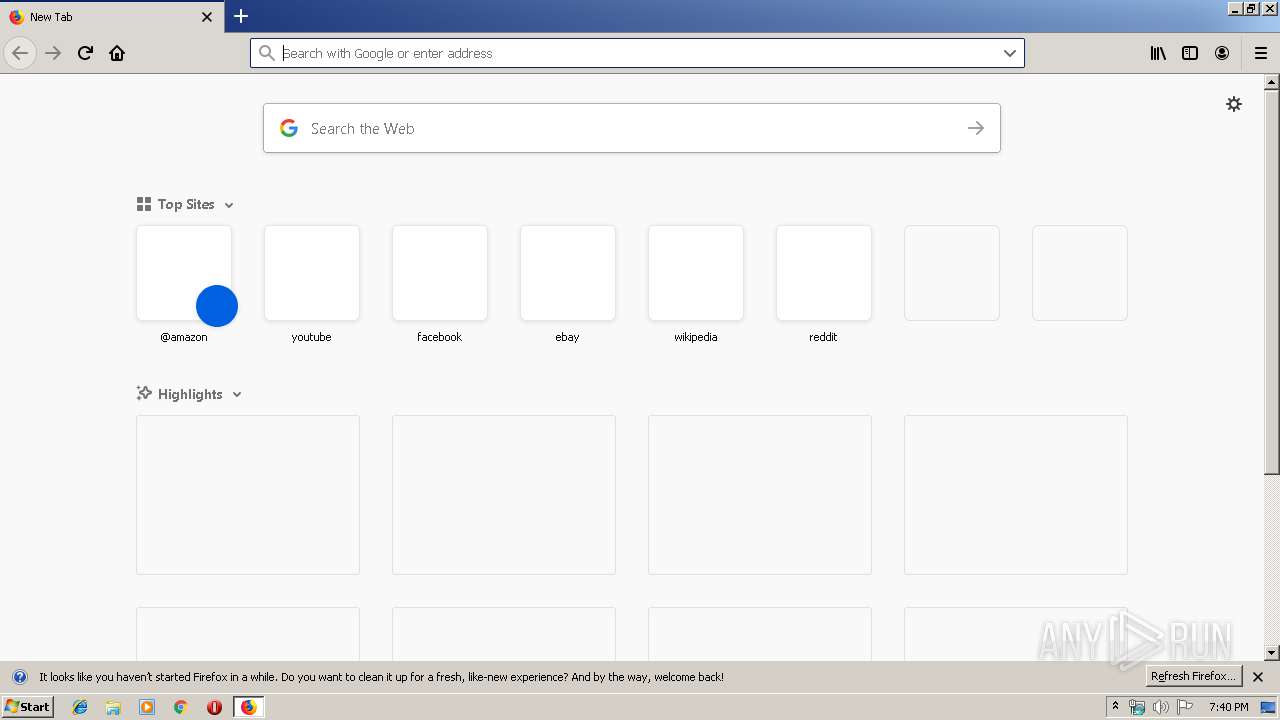
Task: Focus the Search with Google address bar
Action: point(637,53)
